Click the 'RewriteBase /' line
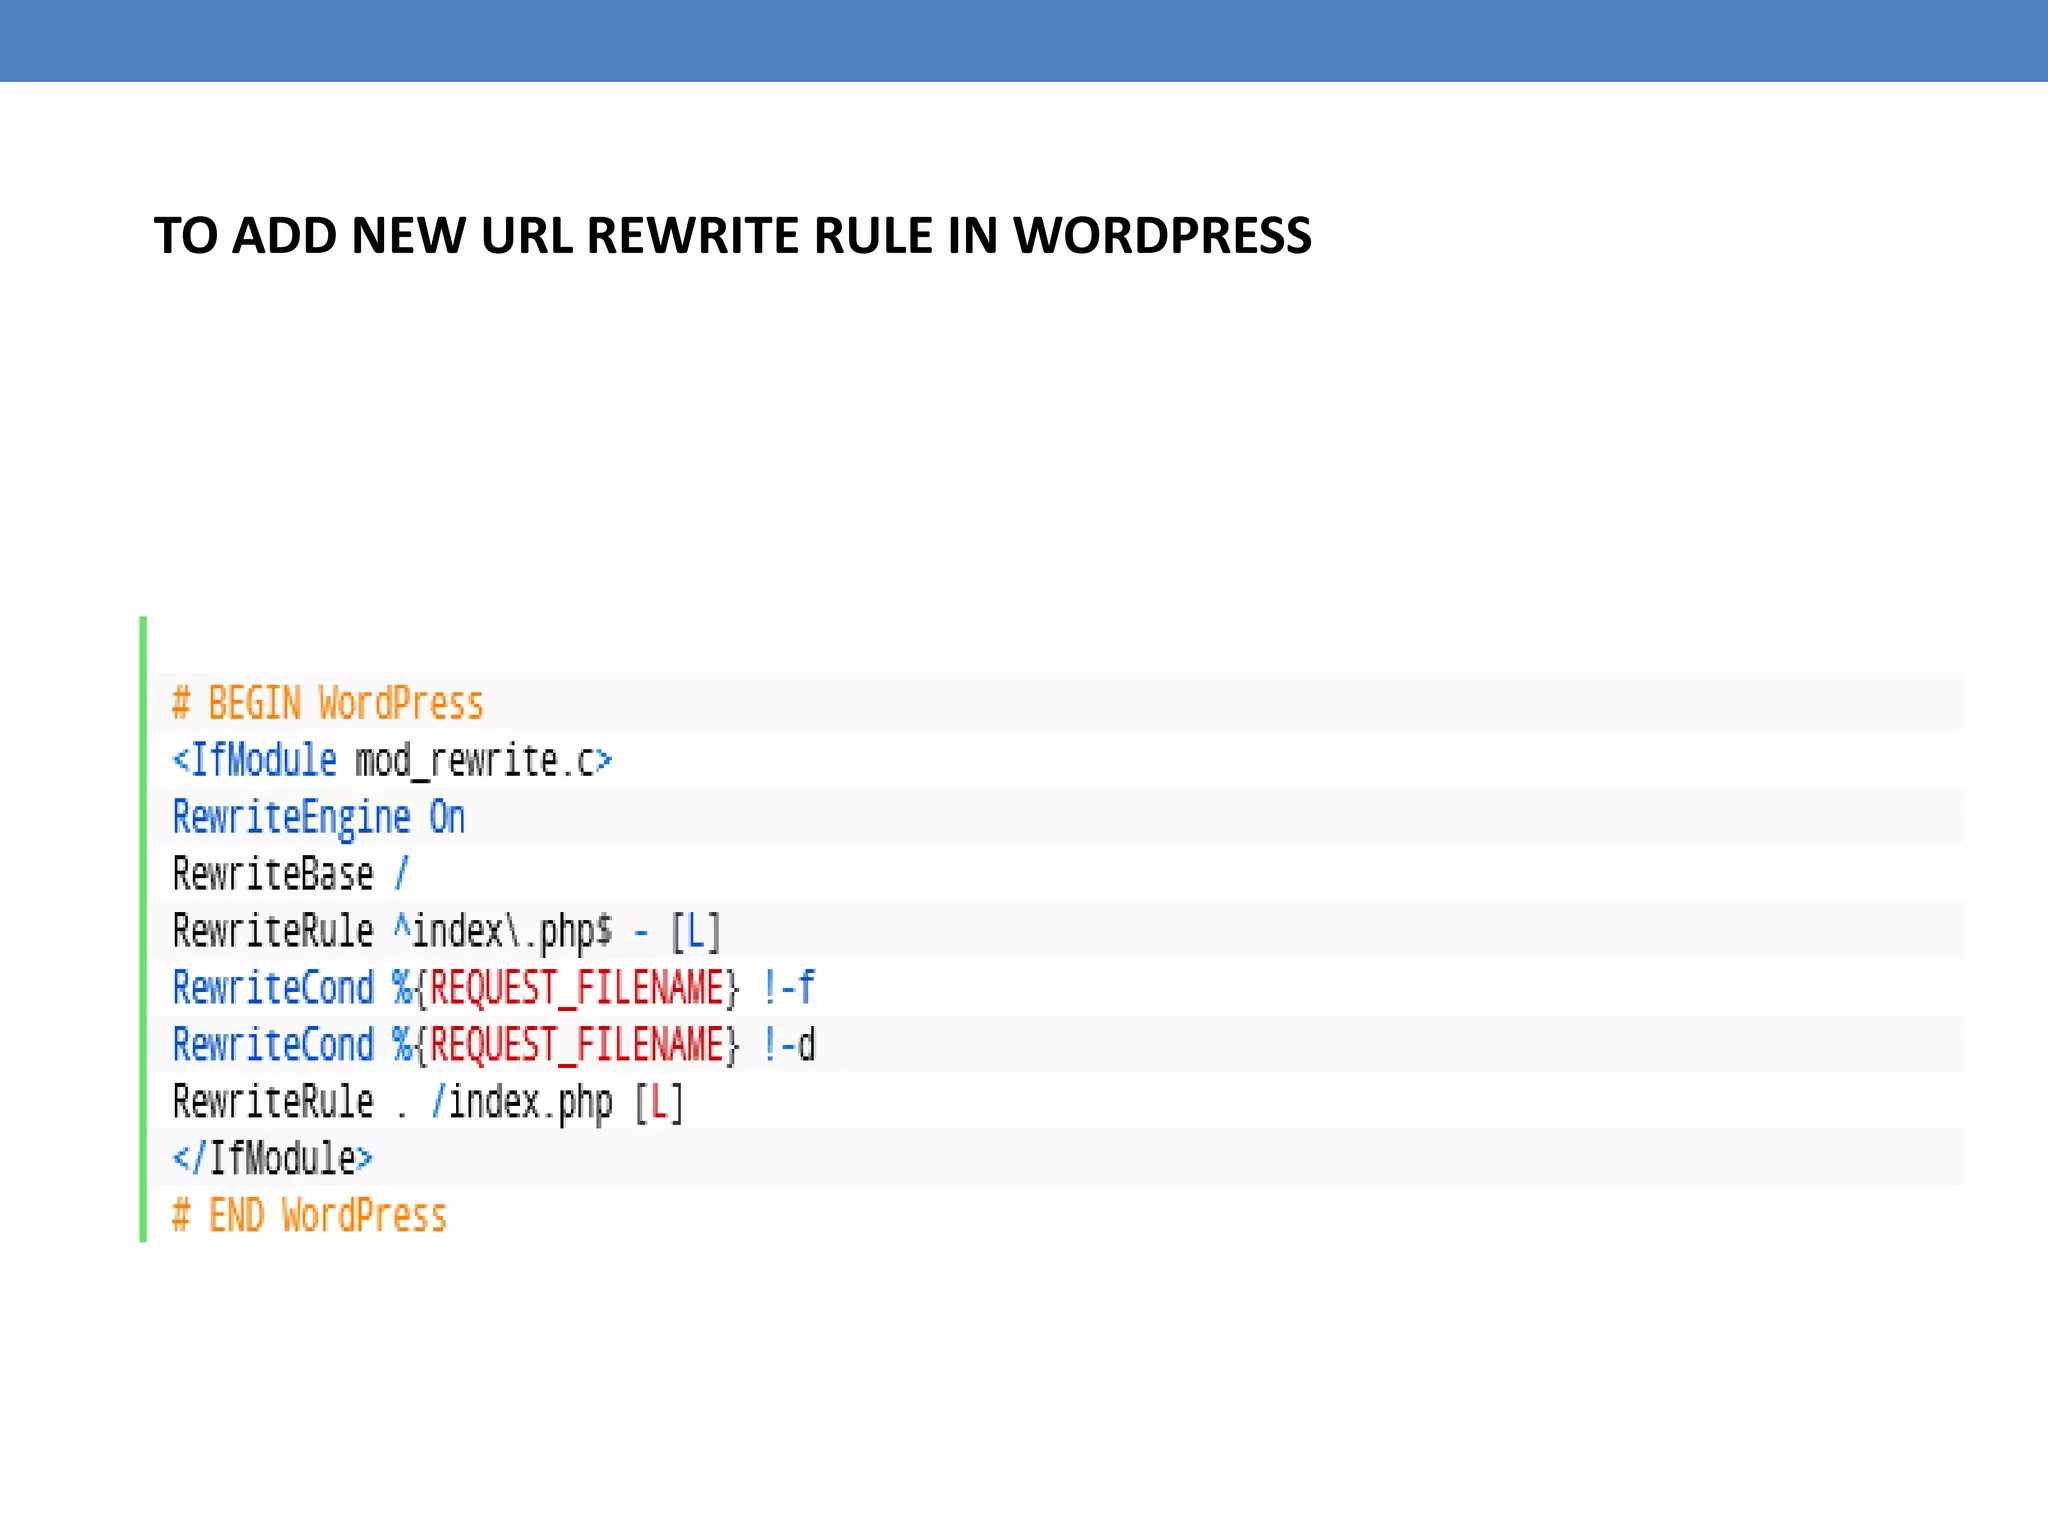The width and height of the screenshot is (2048, 1536). tap(291, 874)
